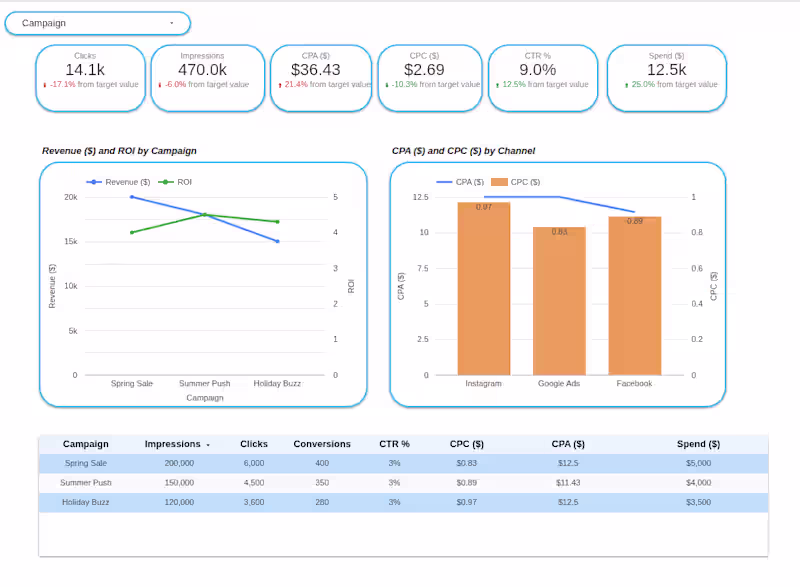Click the 280 conversions cell

click(x=322, y=502)
